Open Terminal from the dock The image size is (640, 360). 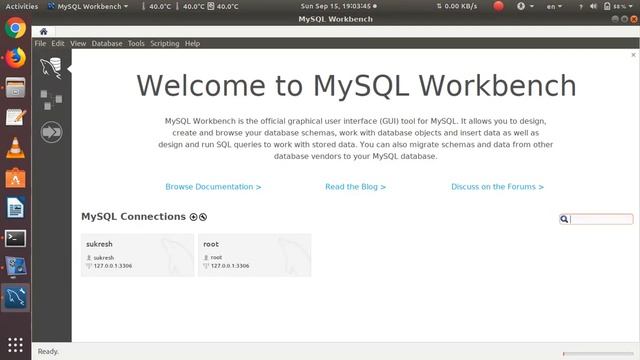(16, 238)
